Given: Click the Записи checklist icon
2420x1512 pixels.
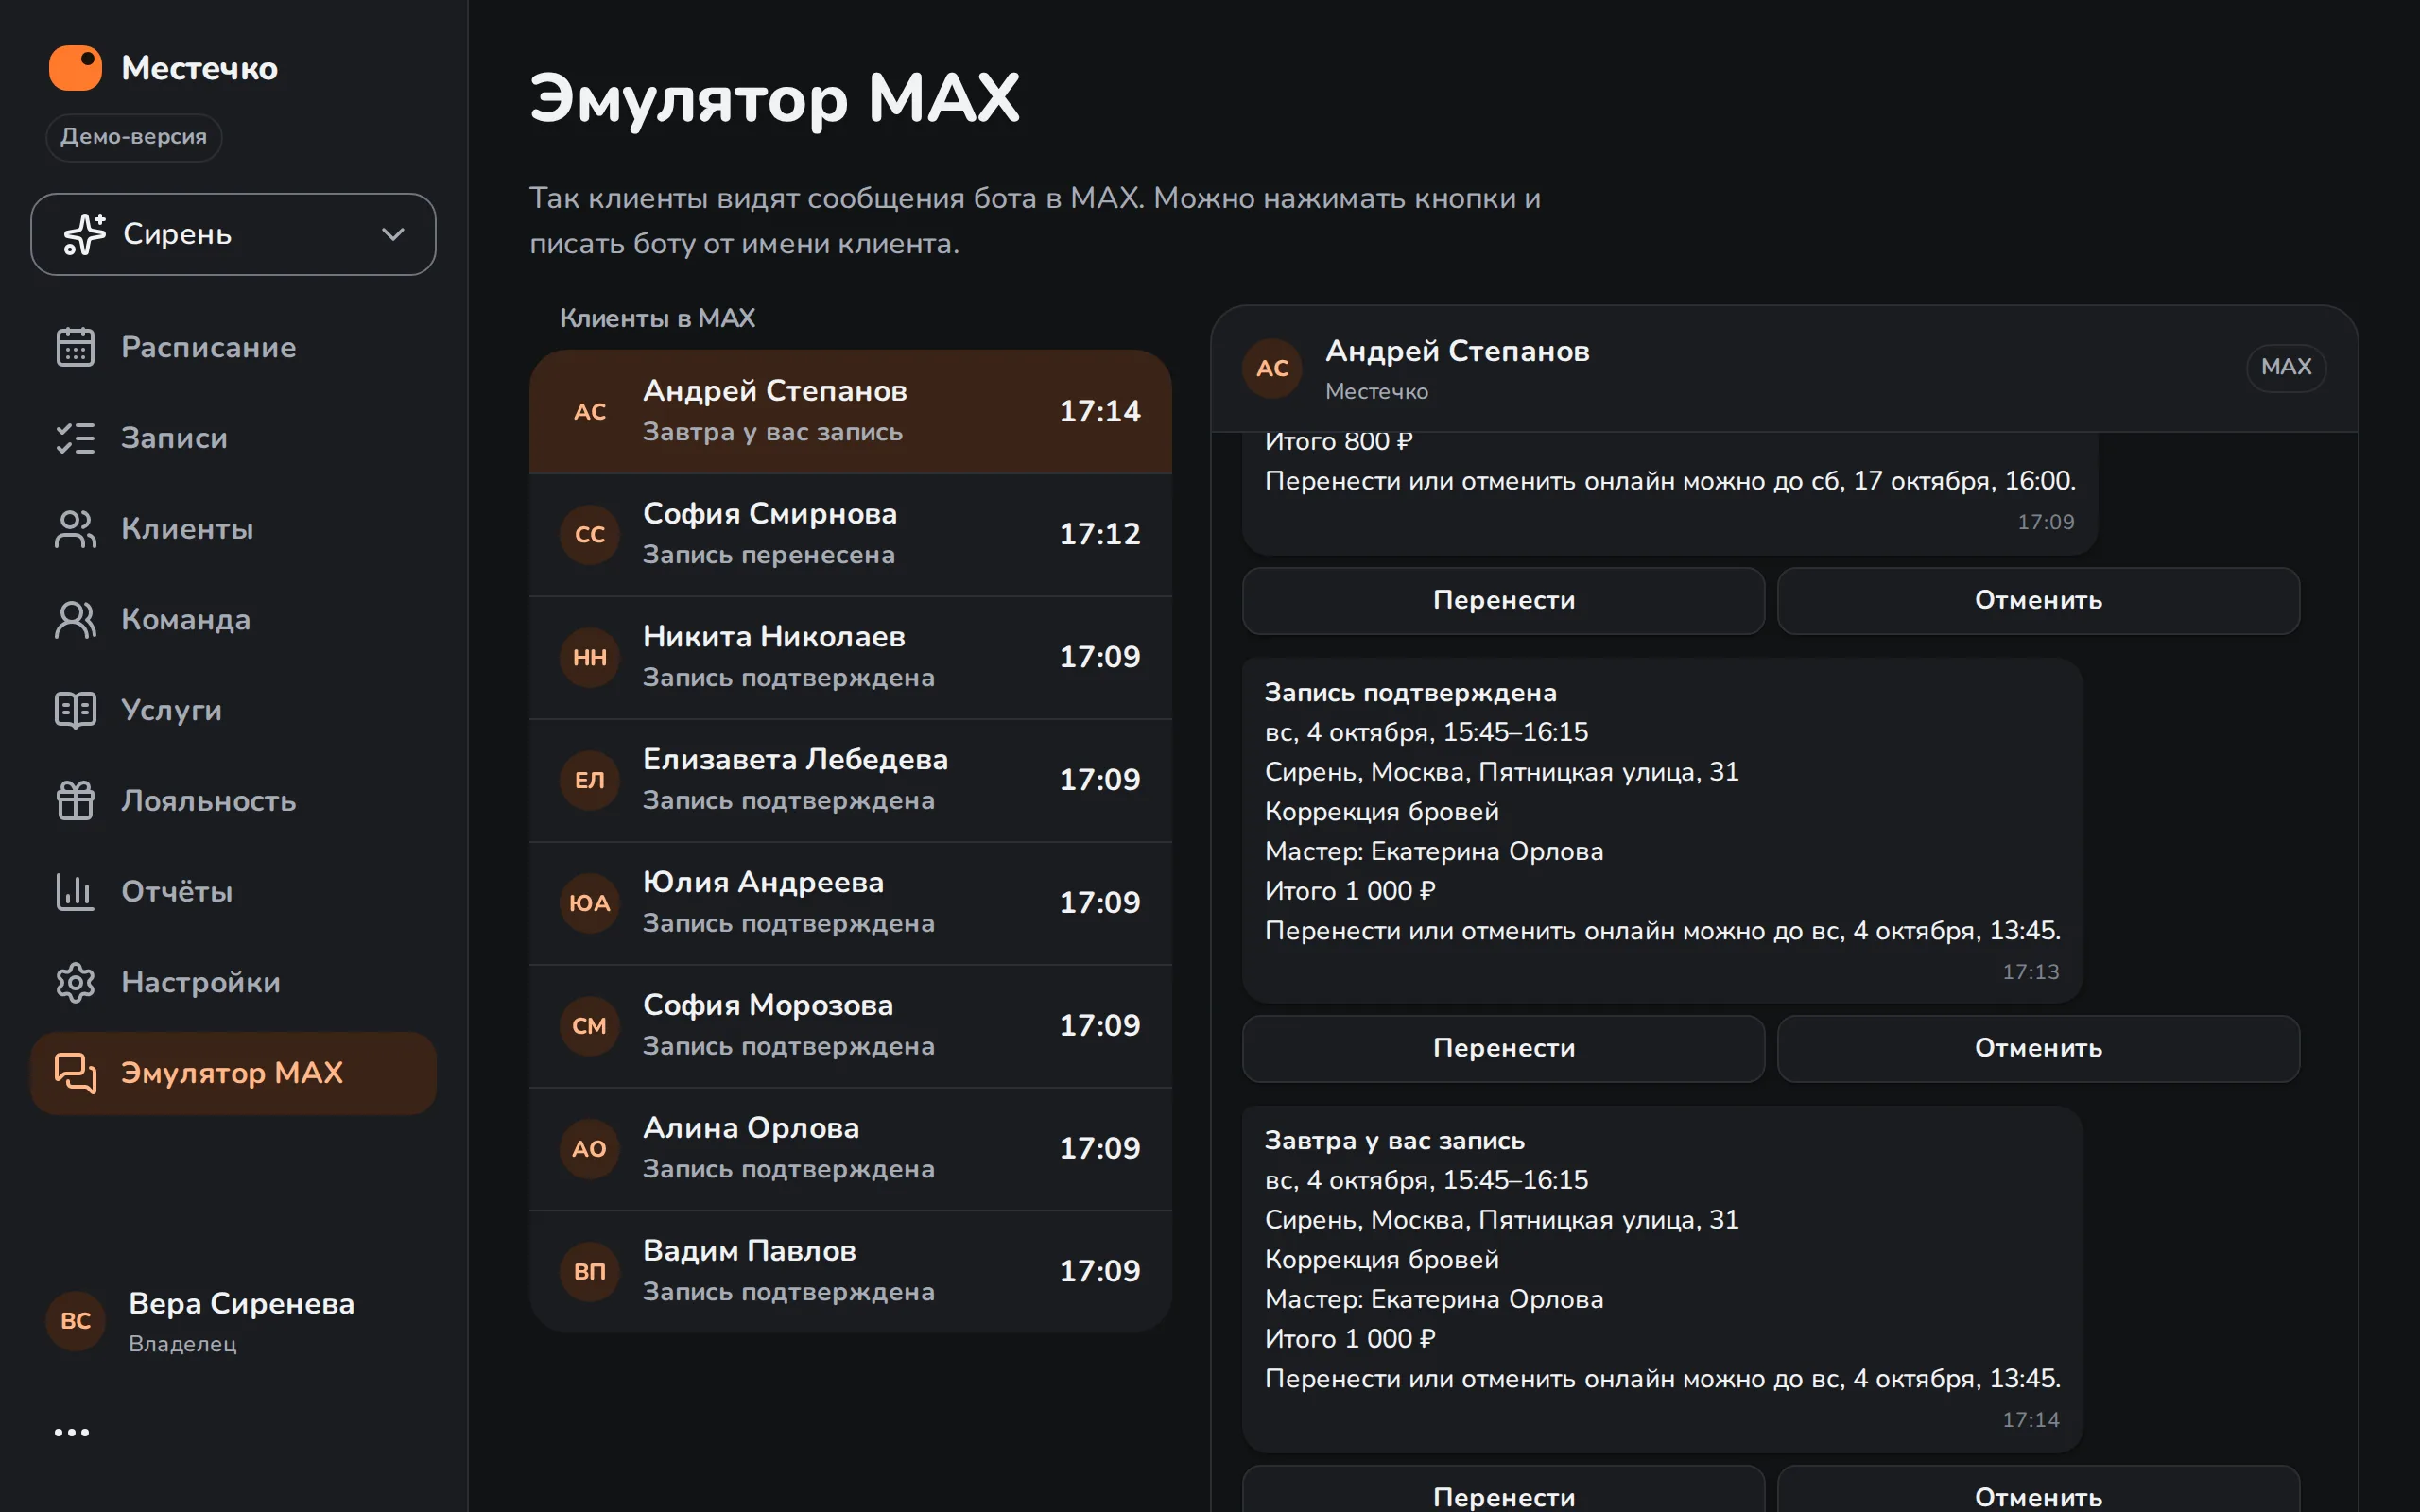Looking at the screenshot, I should pyautogui.click(x=75, y=438).
